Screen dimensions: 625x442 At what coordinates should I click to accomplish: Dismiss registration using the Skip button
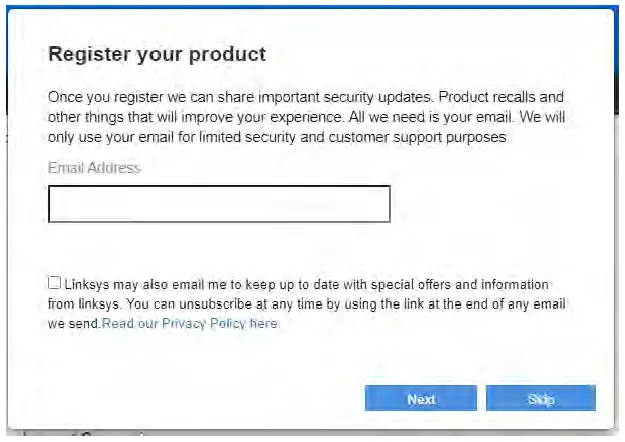(x=540, y=399)
